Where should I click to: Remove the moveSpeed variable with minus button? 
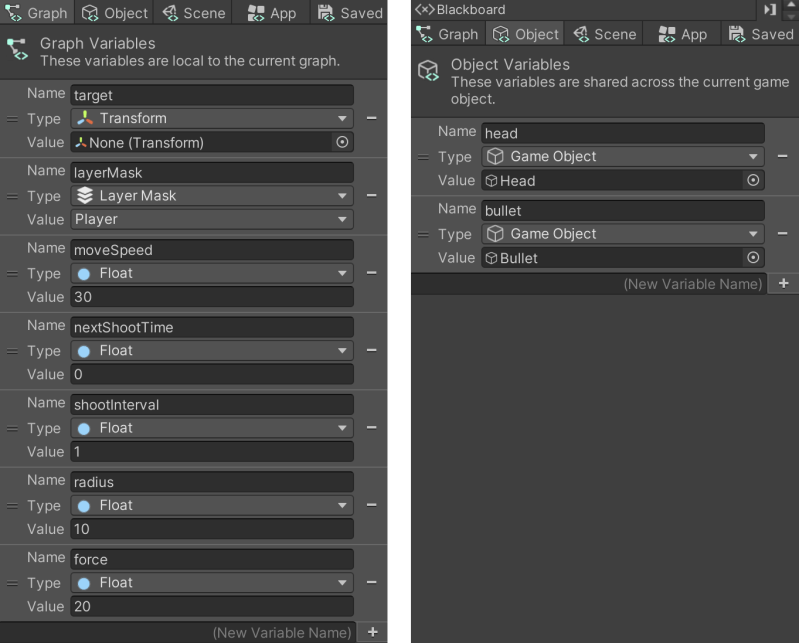pyautogui.click(x=371, y=273)
